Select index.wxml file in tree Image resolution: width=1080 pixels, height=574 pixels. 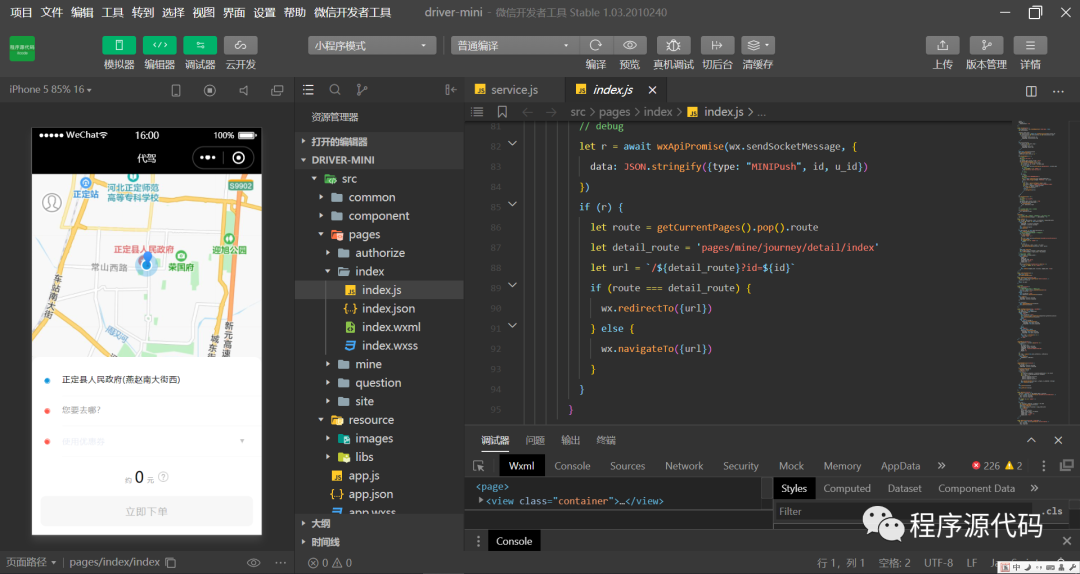(391, 327)
